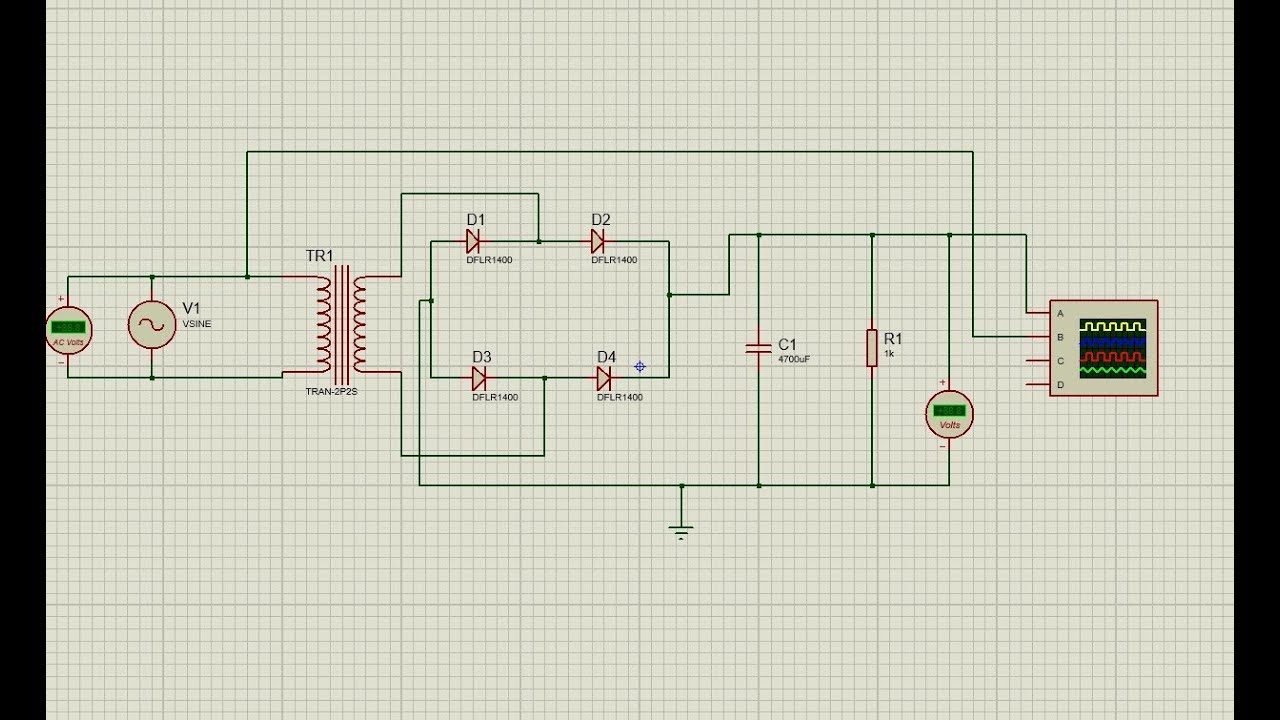The height and width of the screenshot is (720, 1280).
Task: Open the oscilloscope instrument
Action: coord(1104,348)
